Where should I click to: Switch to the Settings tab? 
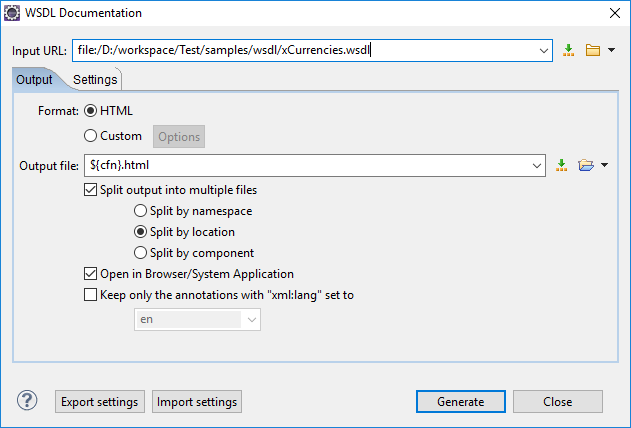(95, 79)
